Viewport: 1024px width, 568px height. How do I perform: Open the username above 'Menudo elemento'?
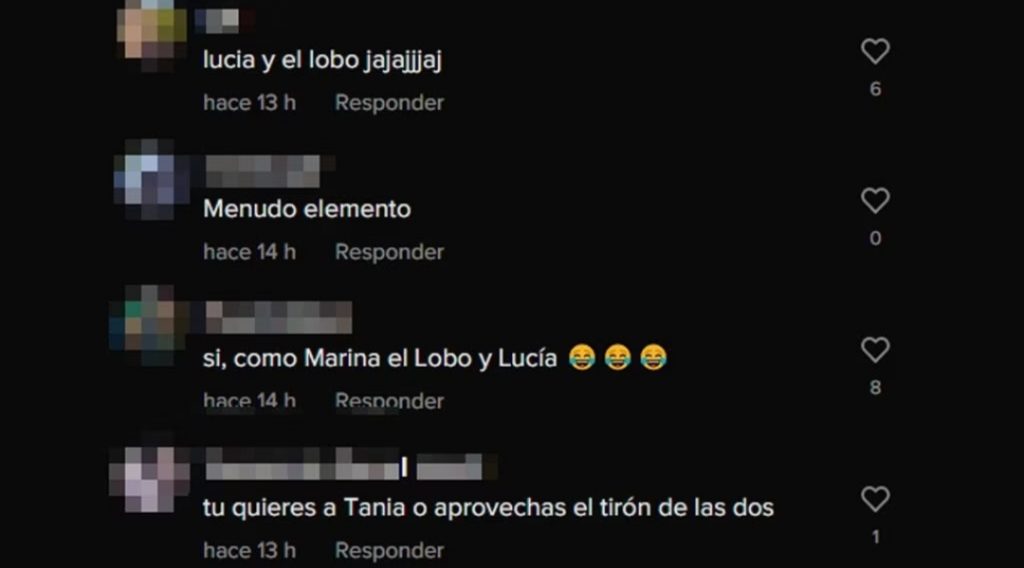pos(263,171)
